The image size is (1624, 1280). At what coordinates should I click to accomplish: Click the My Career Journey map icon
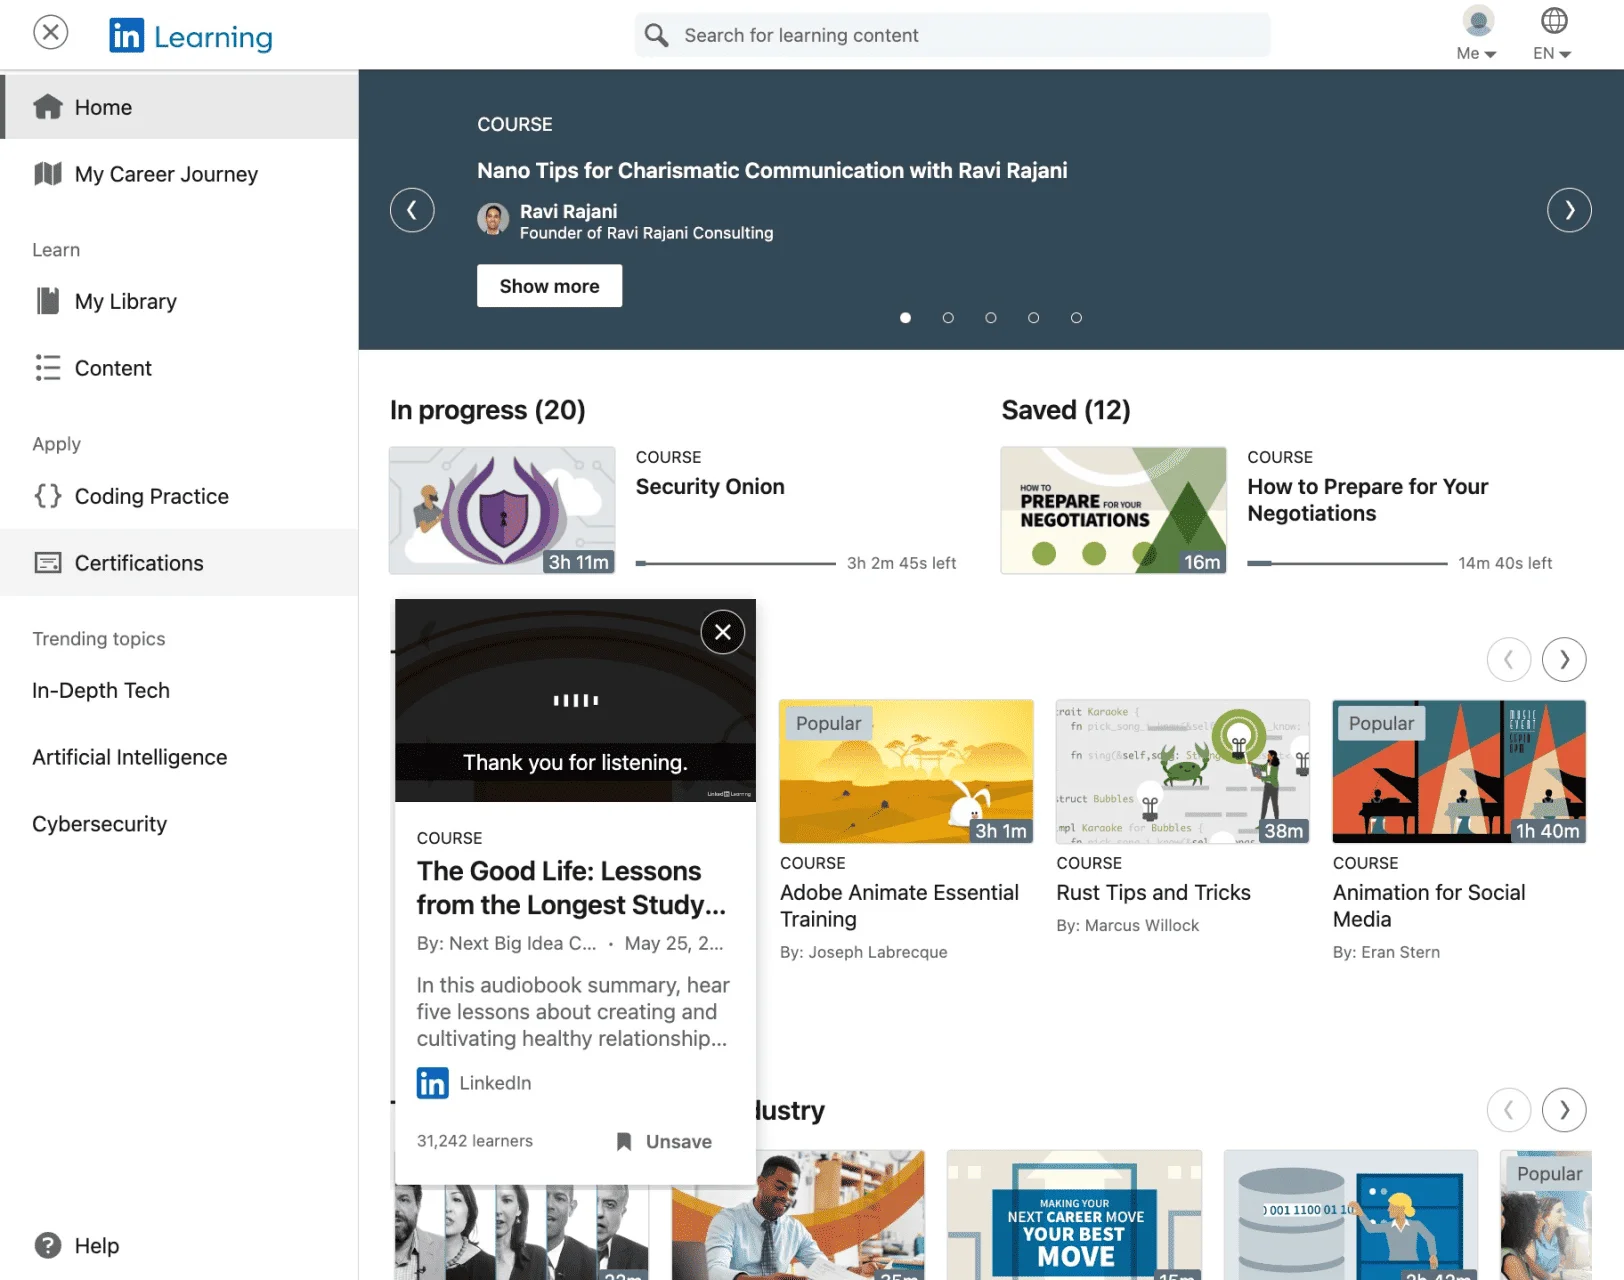pyautogui.click(x=48, y=174)
